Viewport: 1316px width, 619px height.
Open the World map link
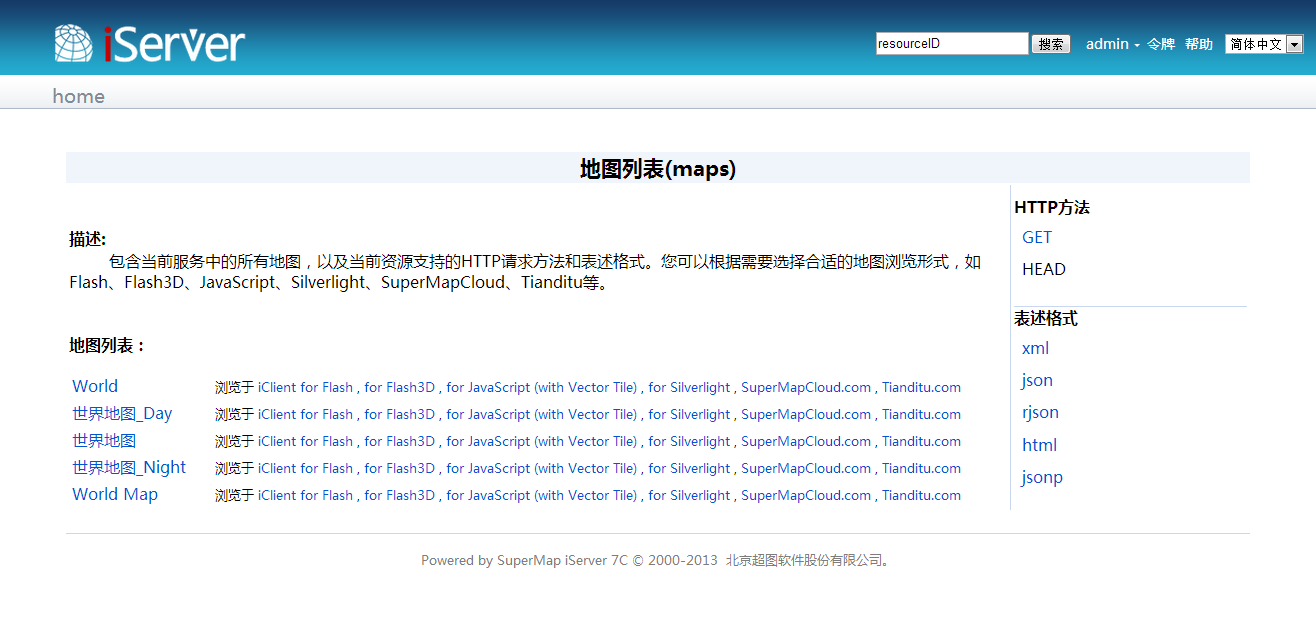pyautogui.click(x=95, y=386)
